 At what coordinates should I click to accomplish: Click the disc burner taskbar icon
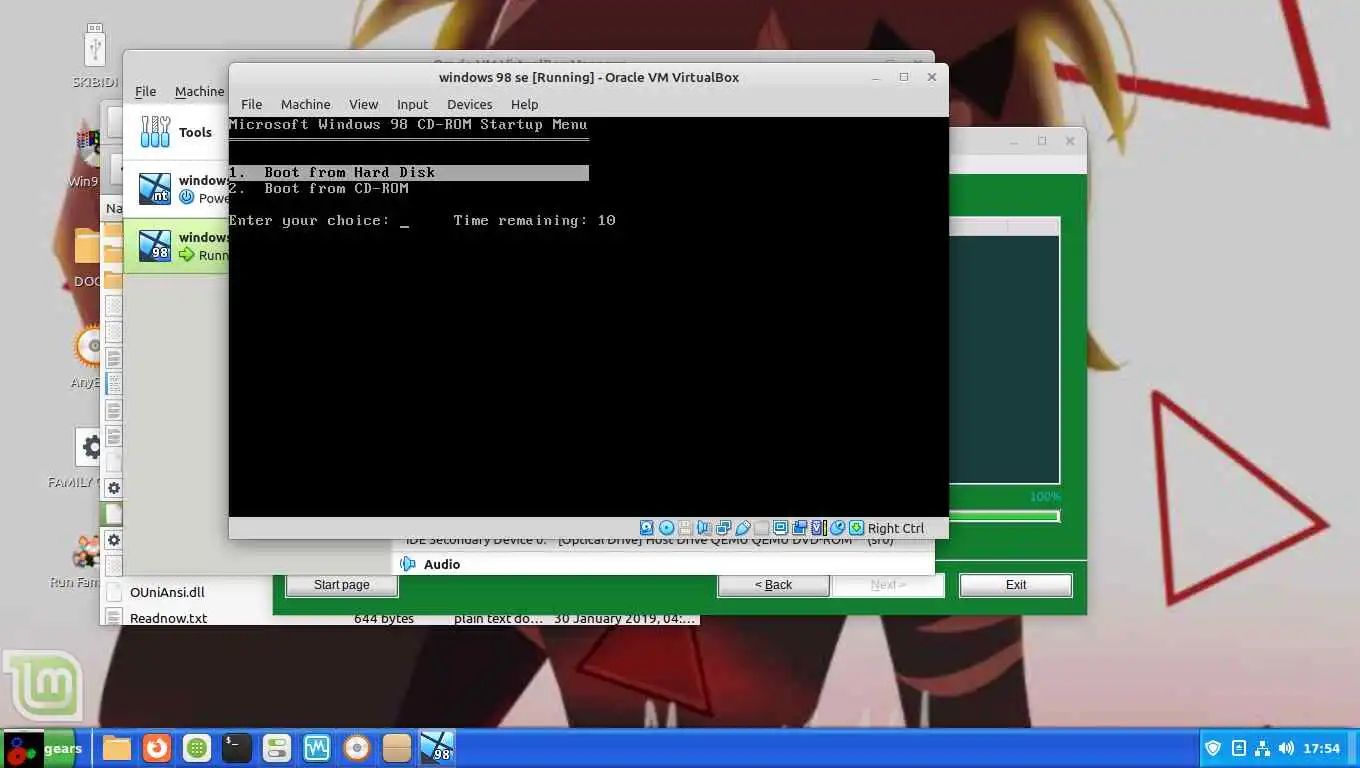(357, 748)
